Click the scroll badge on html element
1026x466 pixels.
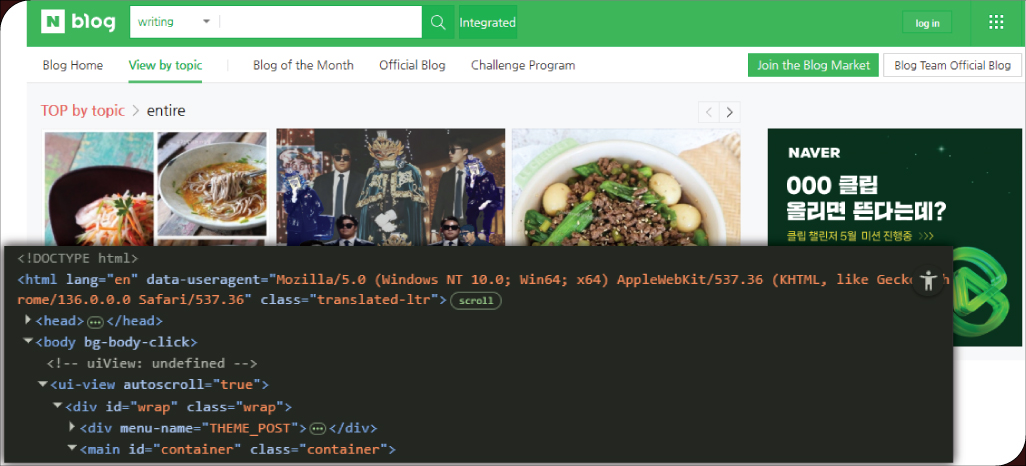click(476, 300)
